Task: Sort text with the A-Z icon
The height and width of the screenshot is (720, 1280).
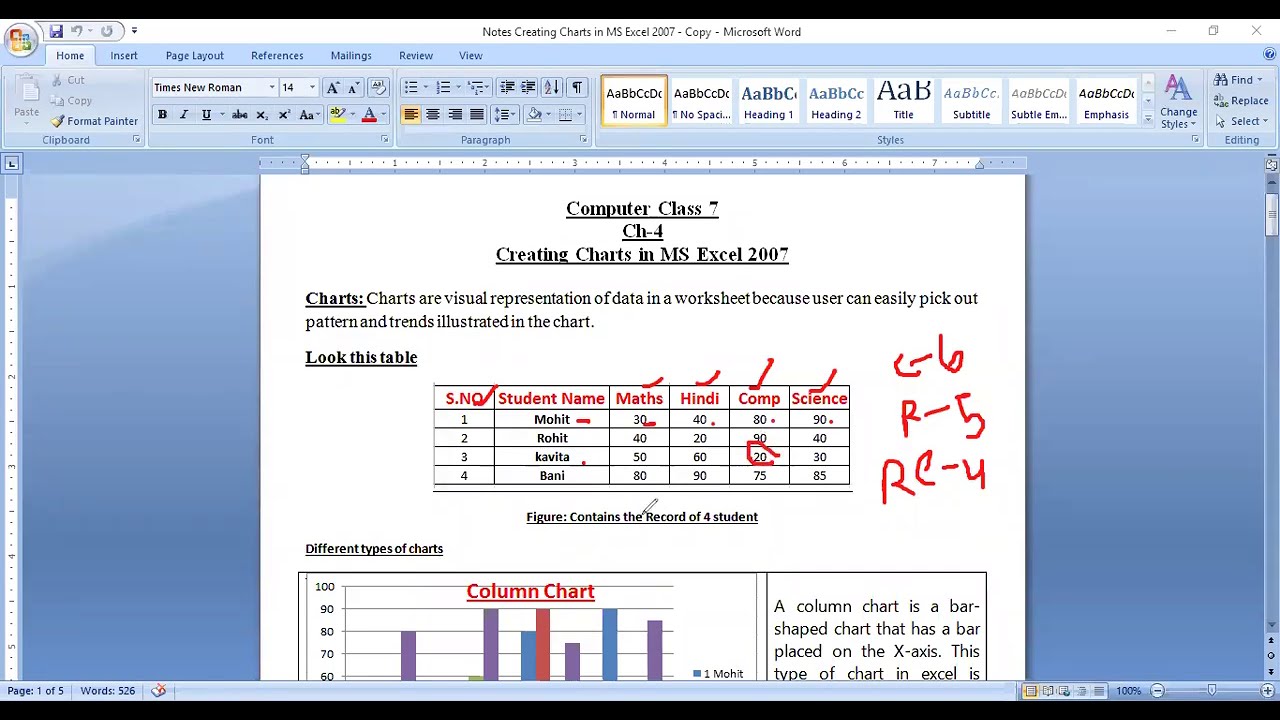Action: click(x=553, y=88)
